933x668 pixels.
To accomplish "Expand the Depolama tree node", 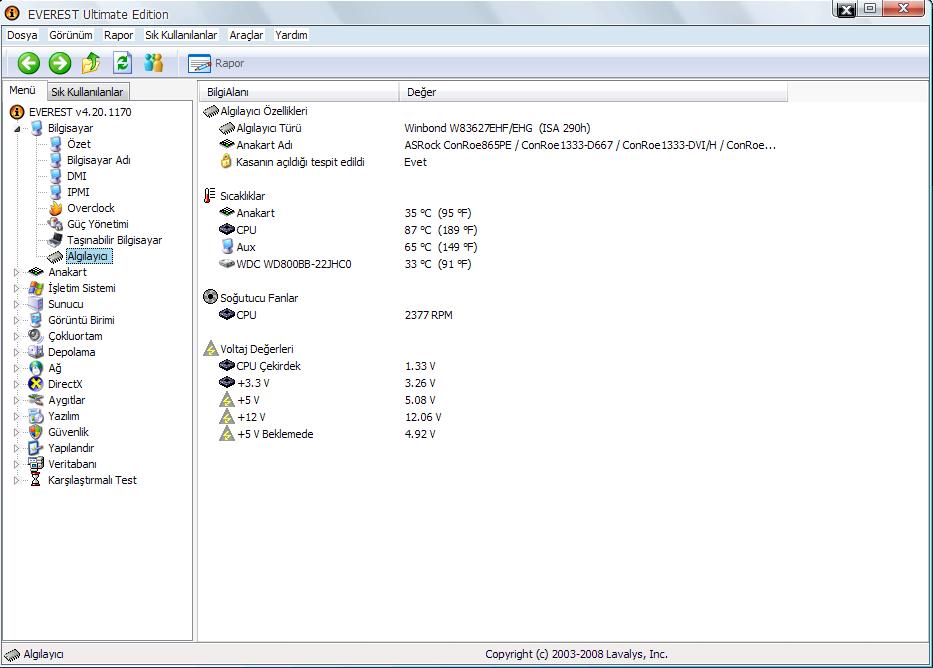I will [x=17, y=352].
